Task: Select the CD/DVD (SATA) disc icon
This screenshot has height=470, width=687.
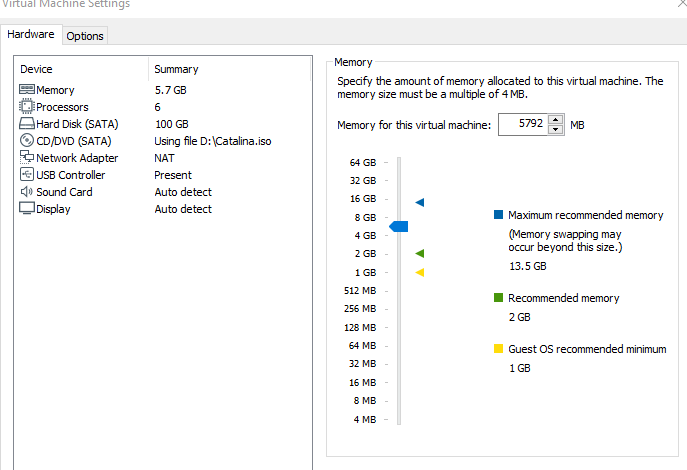Action: 27,141
